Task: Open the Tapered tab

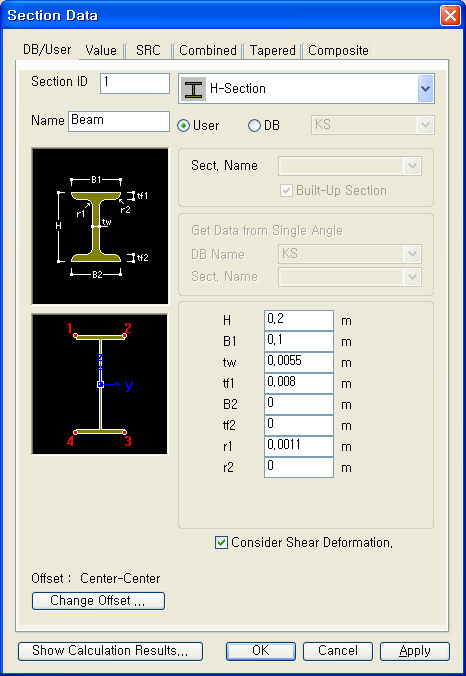Action: pyautogui.click(x=272, y=50)
